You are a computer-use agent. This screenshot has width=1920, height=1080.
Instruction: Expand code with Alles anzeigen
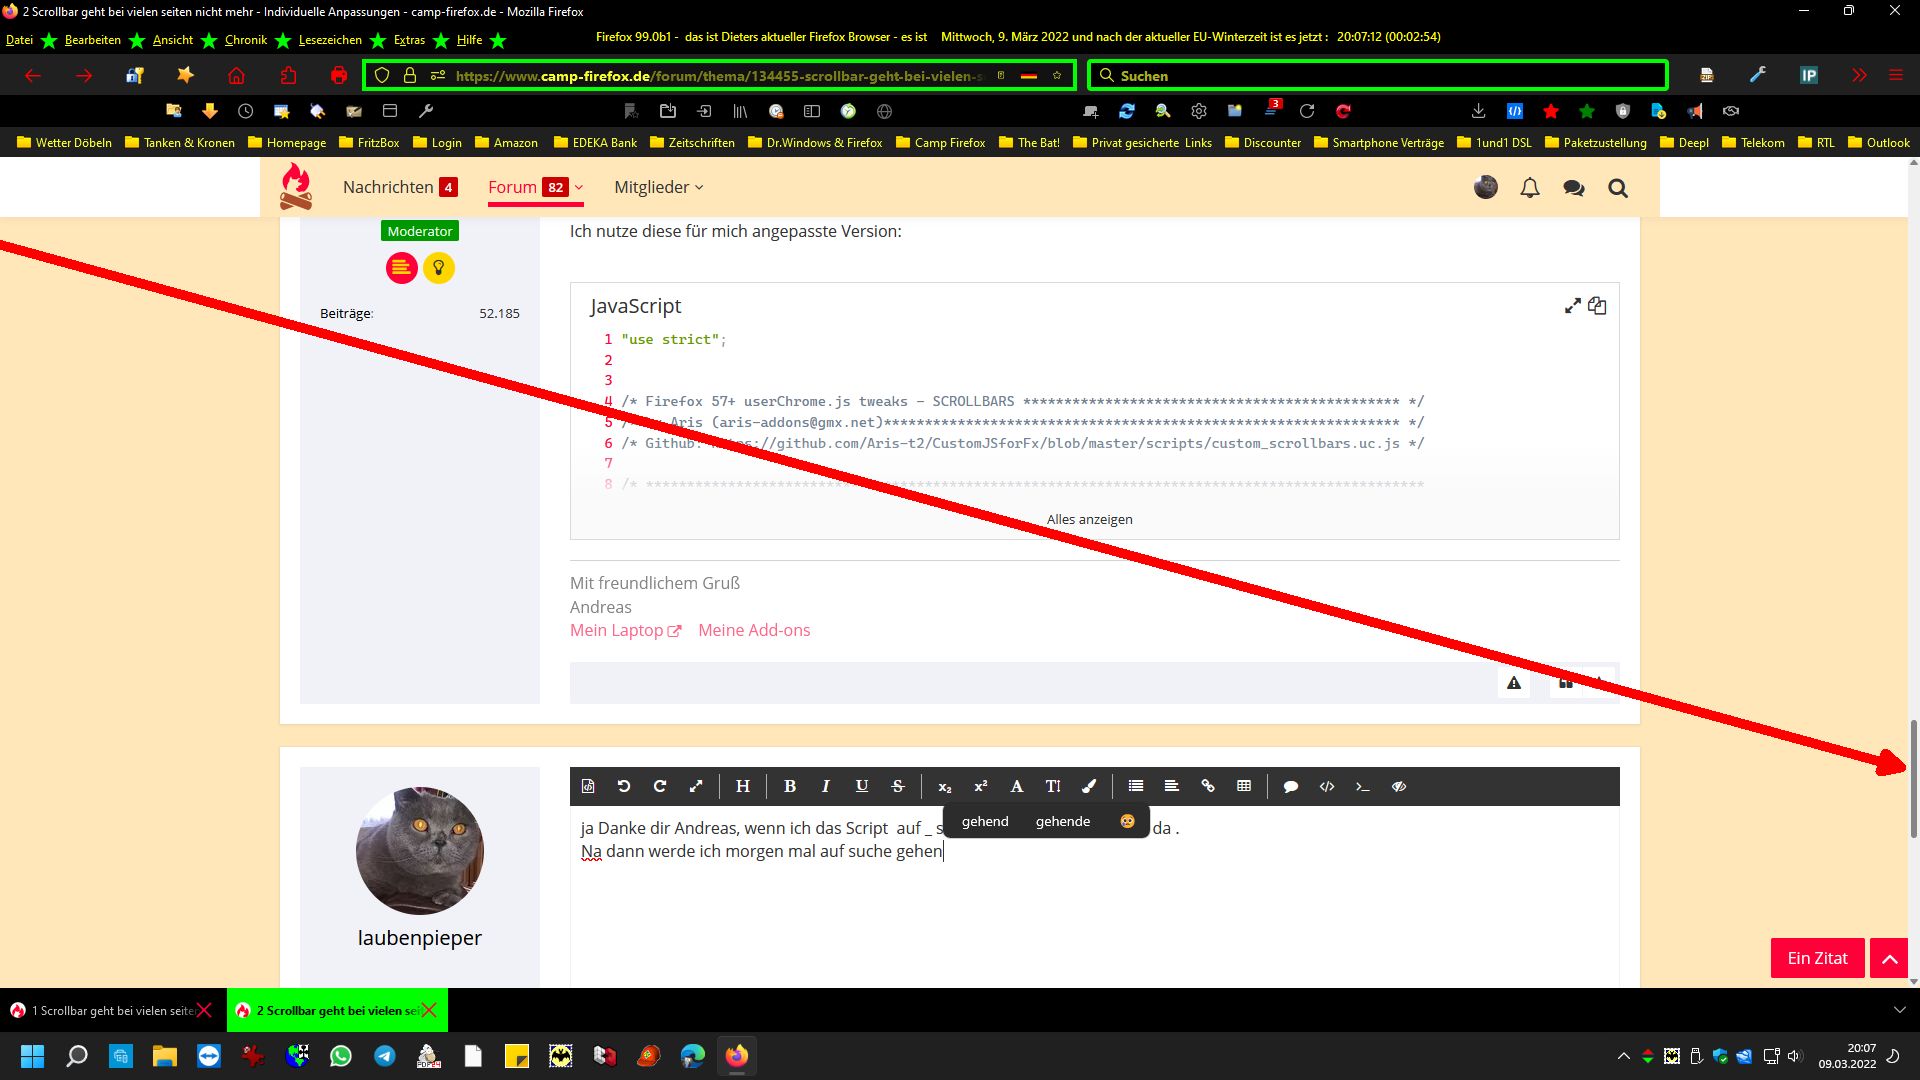click(1089, 519)
